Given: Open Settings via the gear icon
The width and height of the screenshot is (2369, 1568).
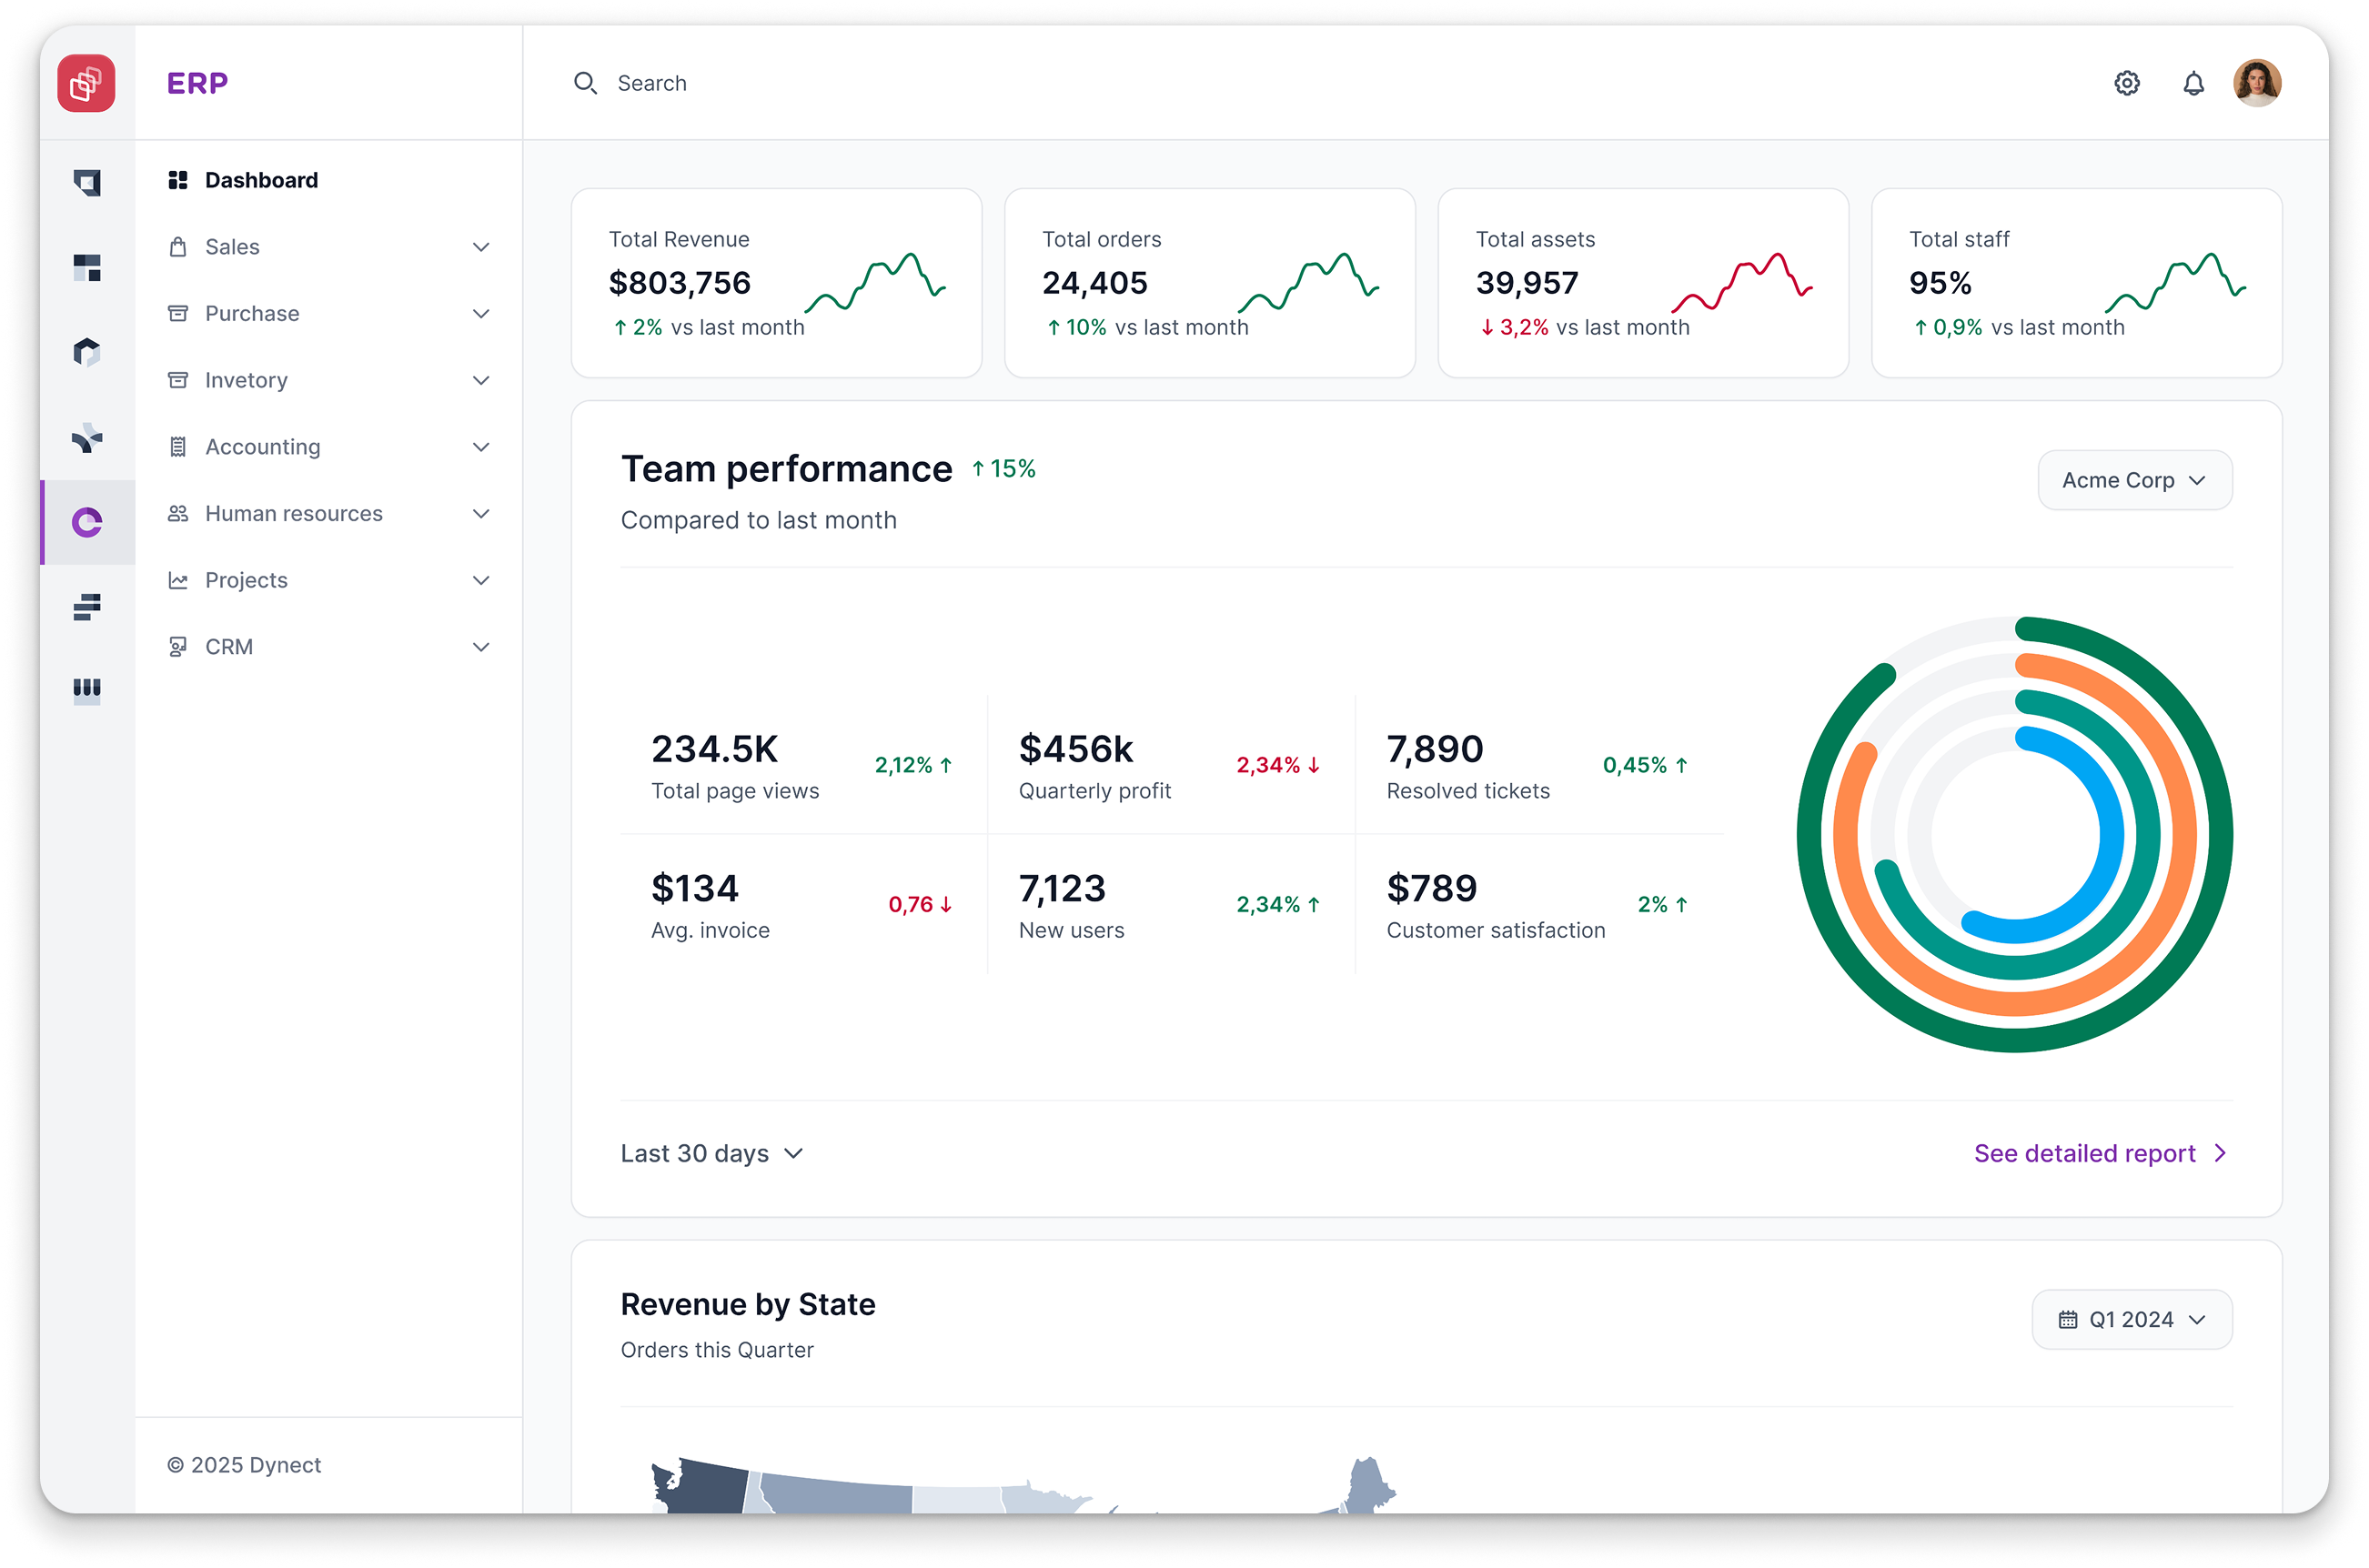Looking at the screenshot, I should tap(2127, 83).
